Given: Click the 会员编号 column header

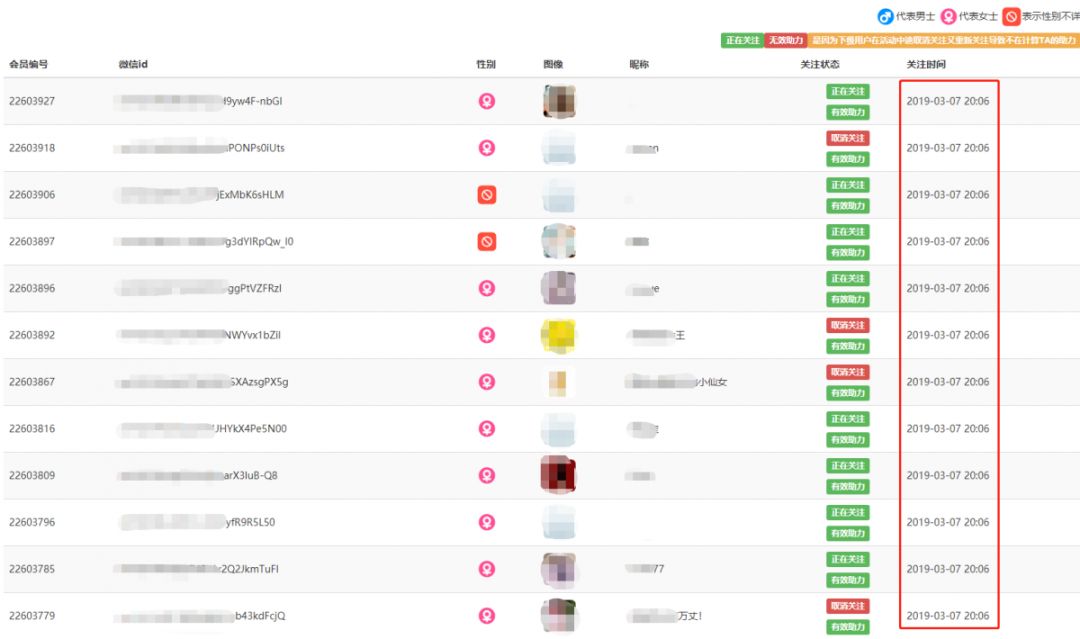Looking at the screenshot, I should (29, 65).
